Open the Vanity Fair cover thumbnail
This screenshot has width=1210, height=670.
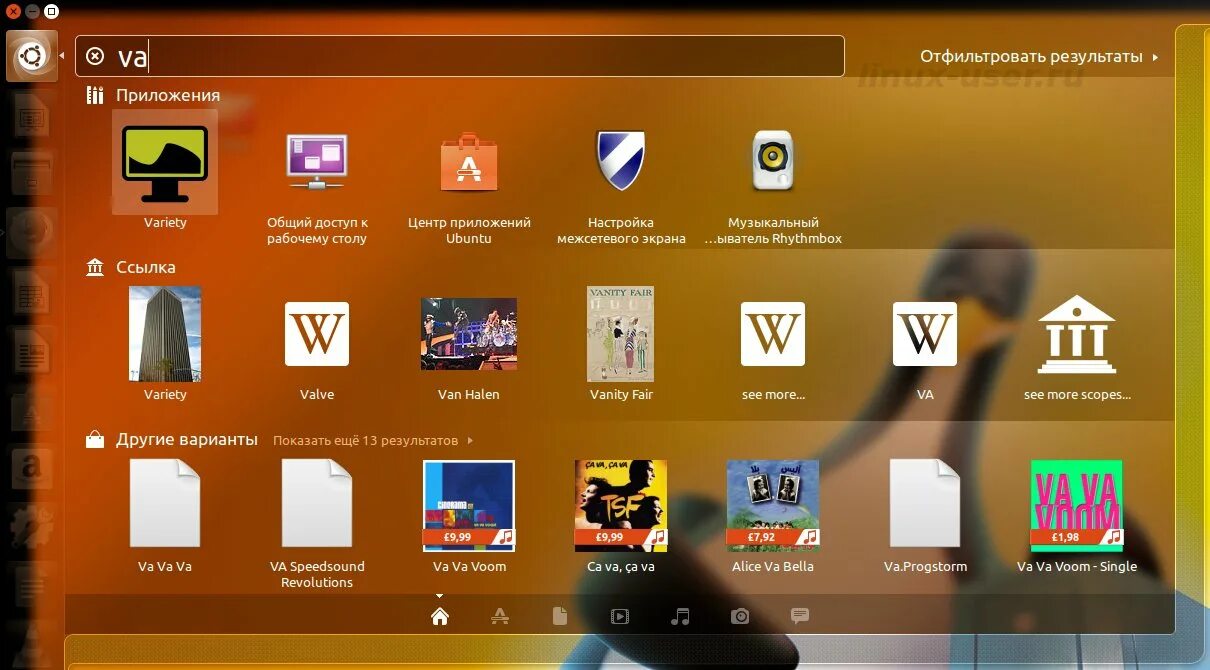(621, 334)
